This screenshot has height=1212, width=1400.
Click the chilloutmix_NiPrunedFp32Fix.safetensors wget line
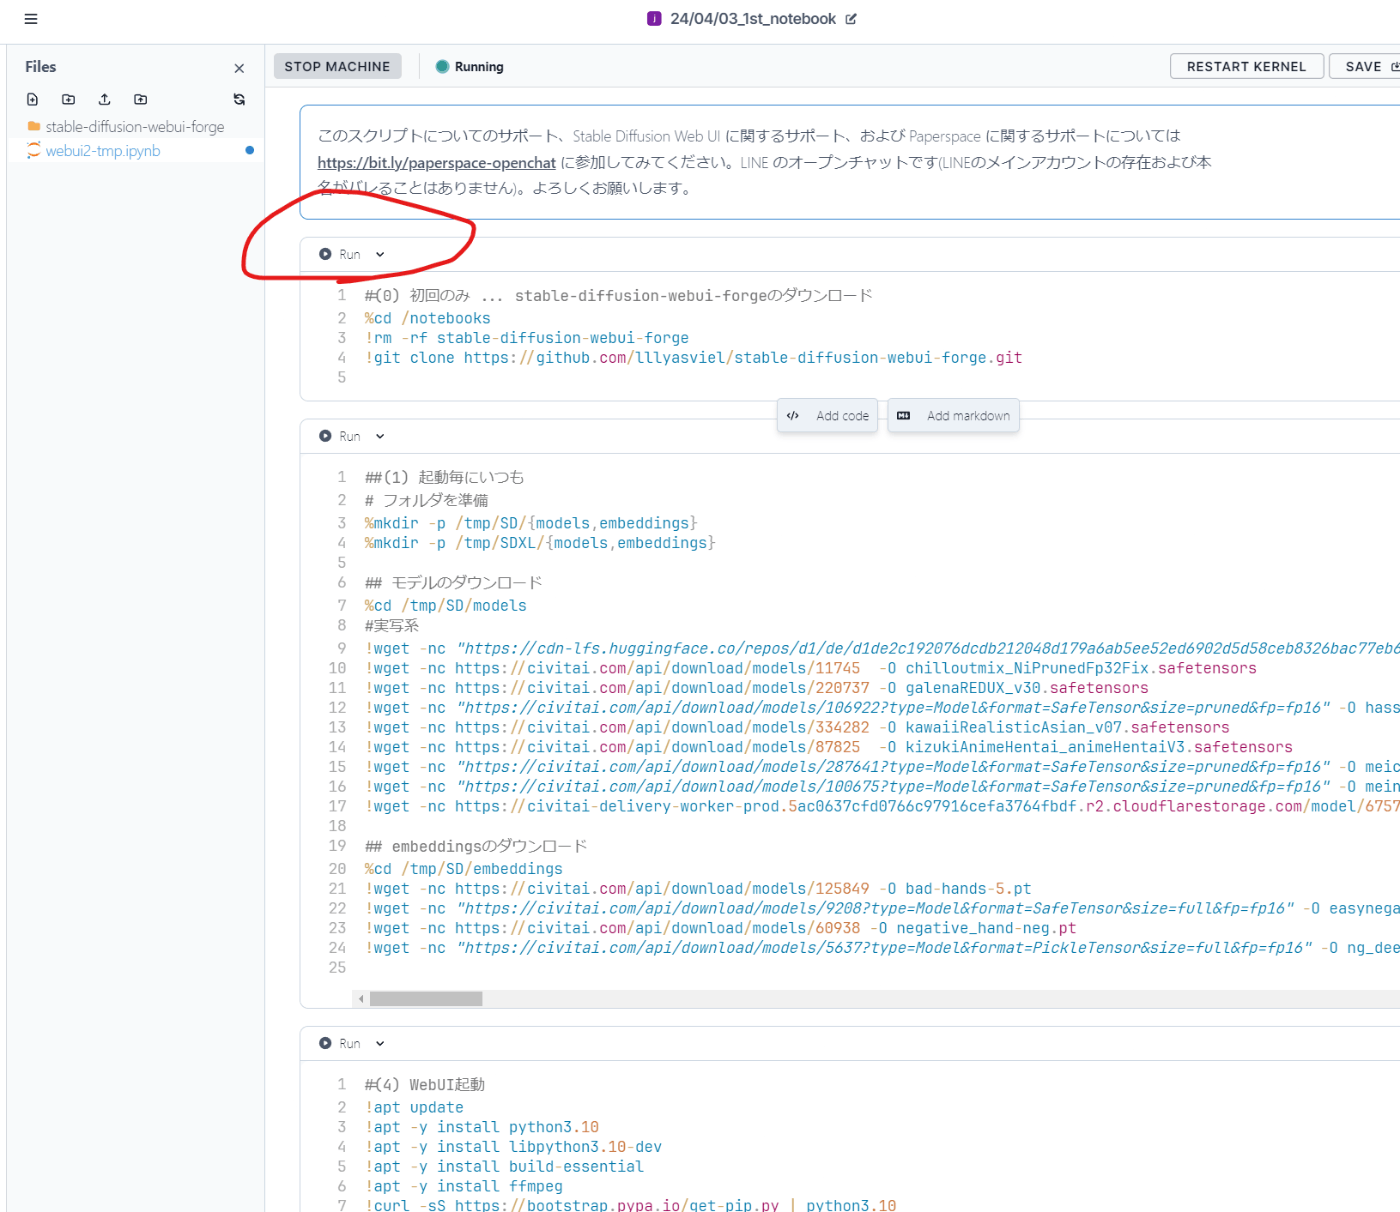click(810, 668)
